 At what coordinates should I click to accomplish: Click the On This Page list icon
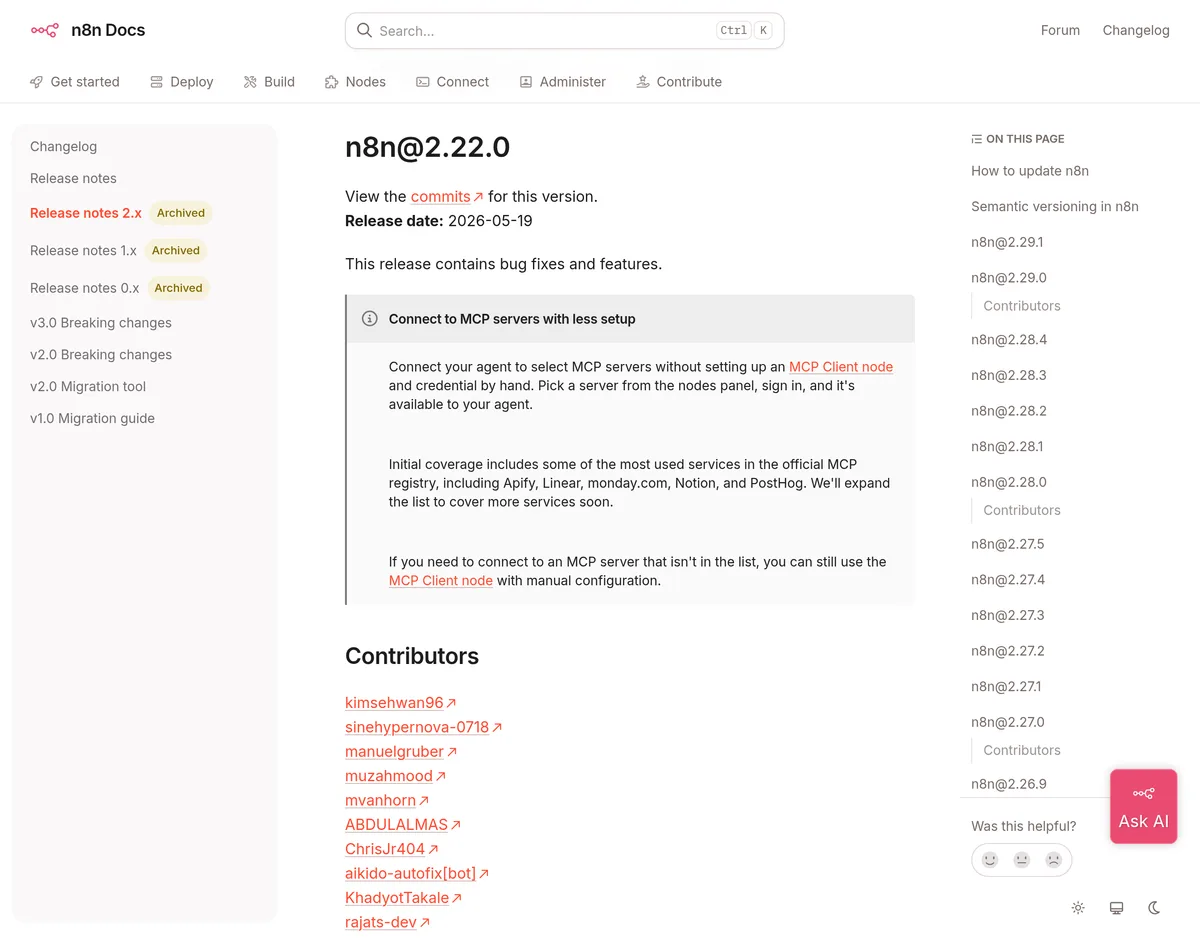[977, 139]
